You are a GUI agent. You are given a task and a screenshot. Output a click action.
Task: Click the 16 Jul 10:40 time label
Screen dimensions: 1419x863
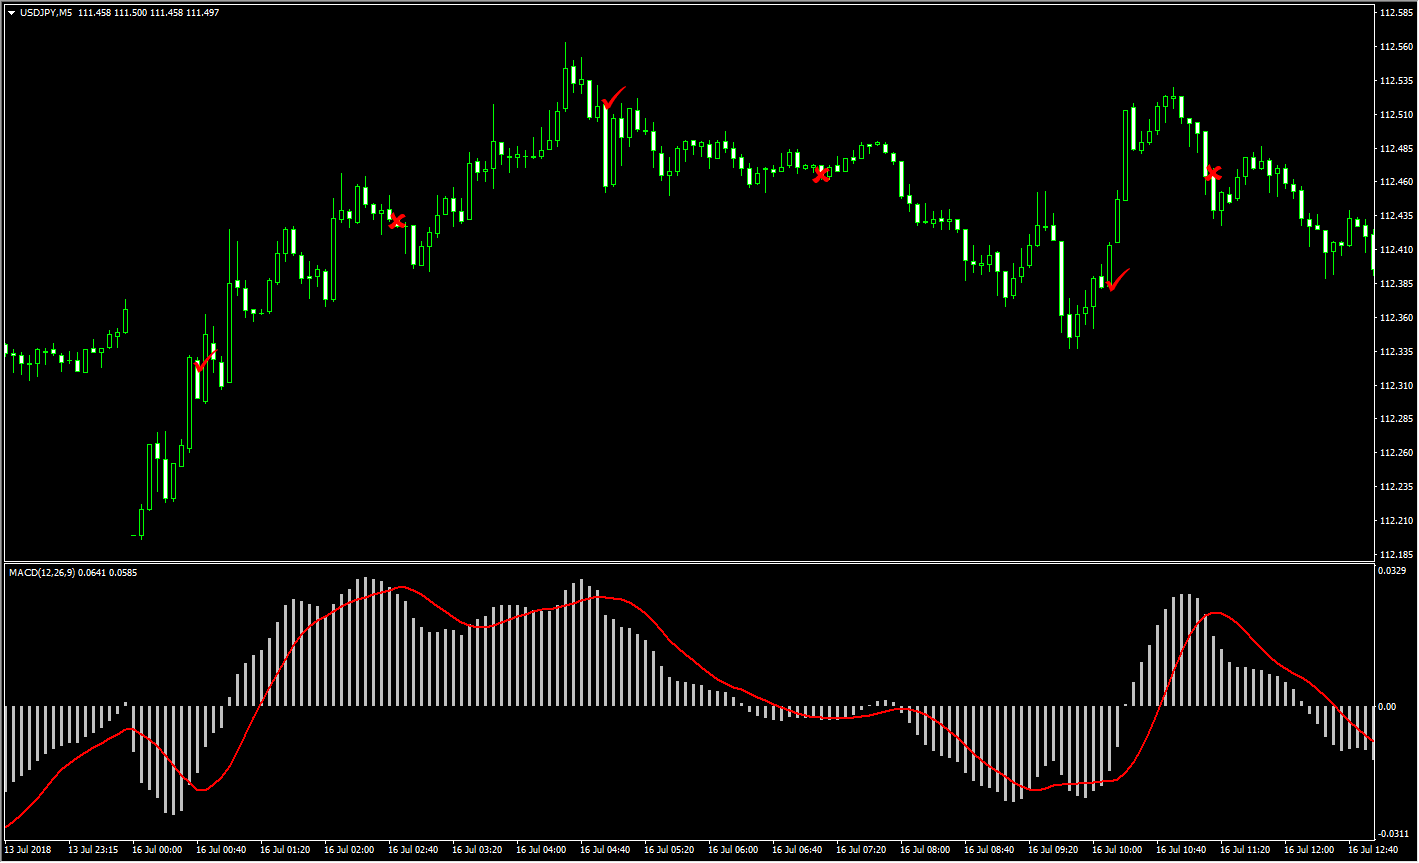click(x=1181, y=851)
